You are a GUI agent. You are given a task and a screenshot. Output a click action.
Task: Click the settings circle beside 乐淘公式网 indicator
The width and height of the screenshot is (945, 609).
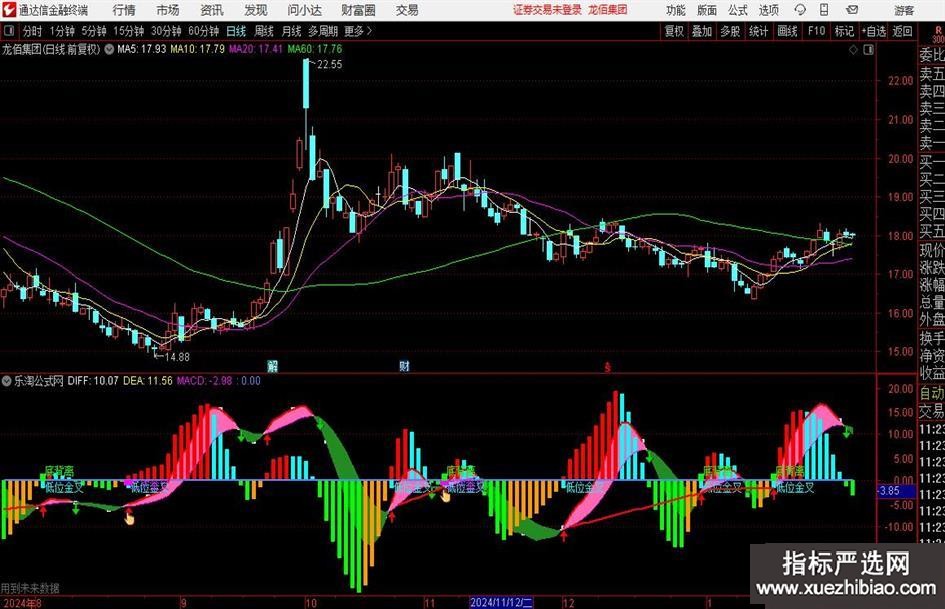coord(6,381)
